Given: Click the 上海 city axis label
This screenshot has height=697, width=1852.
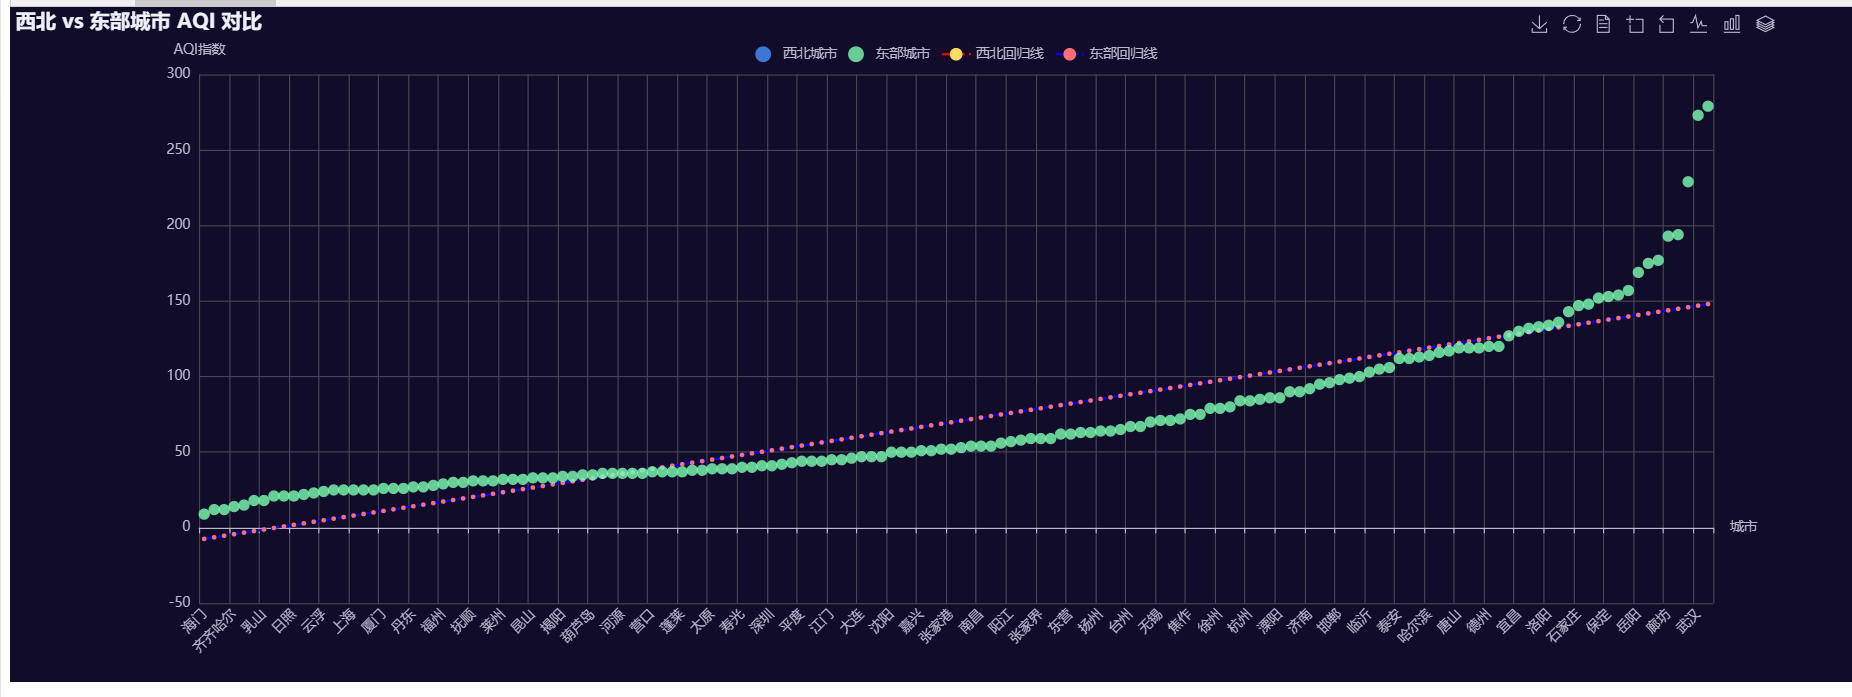Looking at the screenshot, I should 343,621.
